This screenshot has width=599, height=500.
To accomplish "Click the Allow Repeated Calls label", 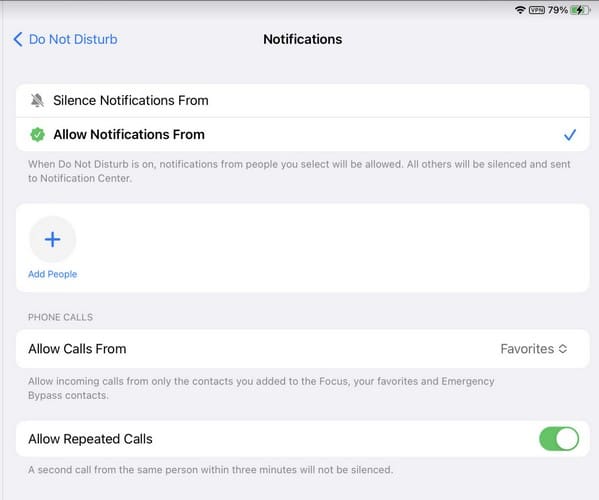I will (x=90, y=439).
